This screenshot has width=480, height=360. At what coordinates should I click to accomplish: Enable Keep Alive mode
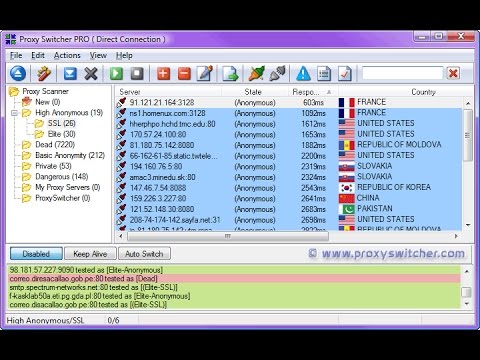(90, 254)
